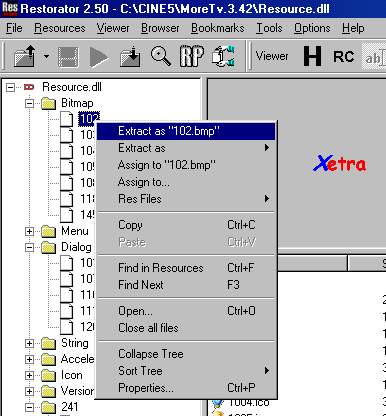Expand the Menu folder
This screenshot has height=416, width=386.
pos(30,231)
